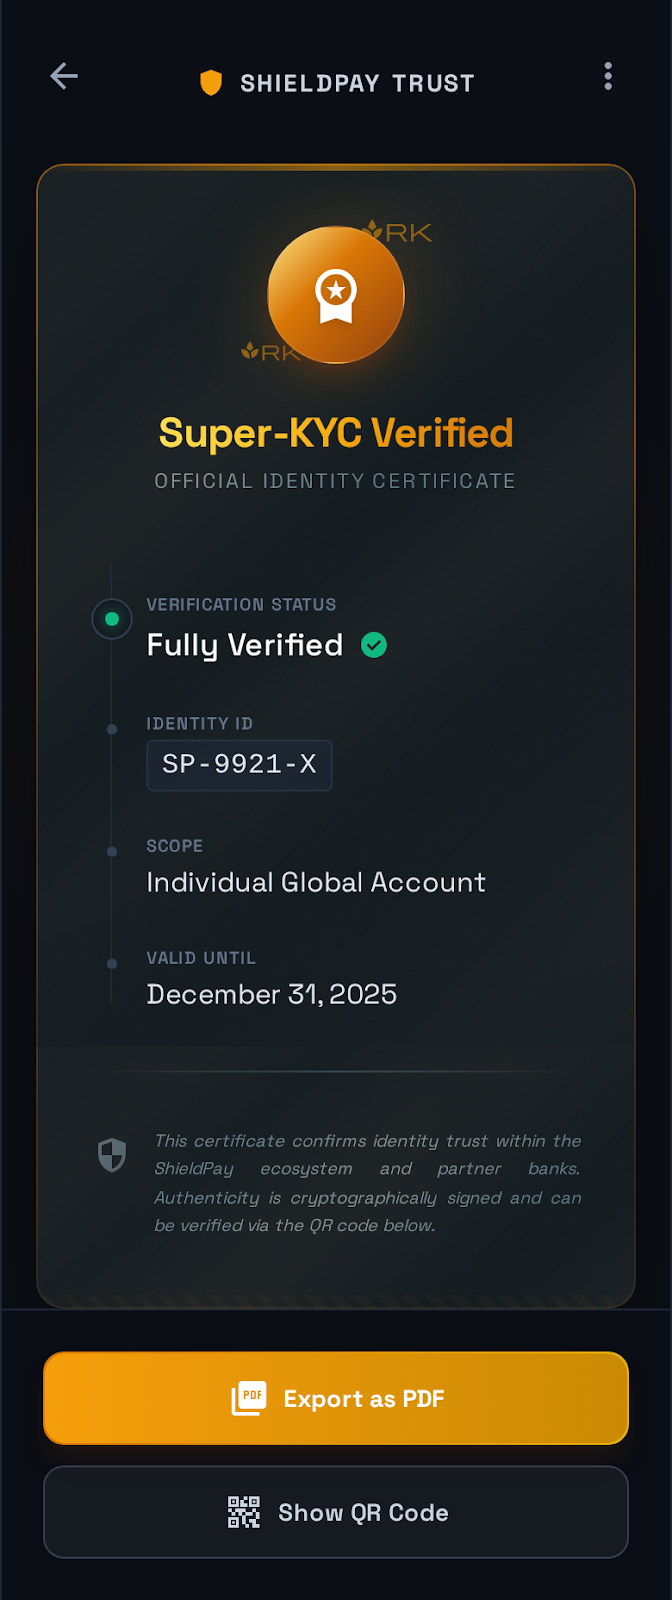The image size is (672, 1600).
Task: Click the Fully Verified status text
Action: coord(245,645)
